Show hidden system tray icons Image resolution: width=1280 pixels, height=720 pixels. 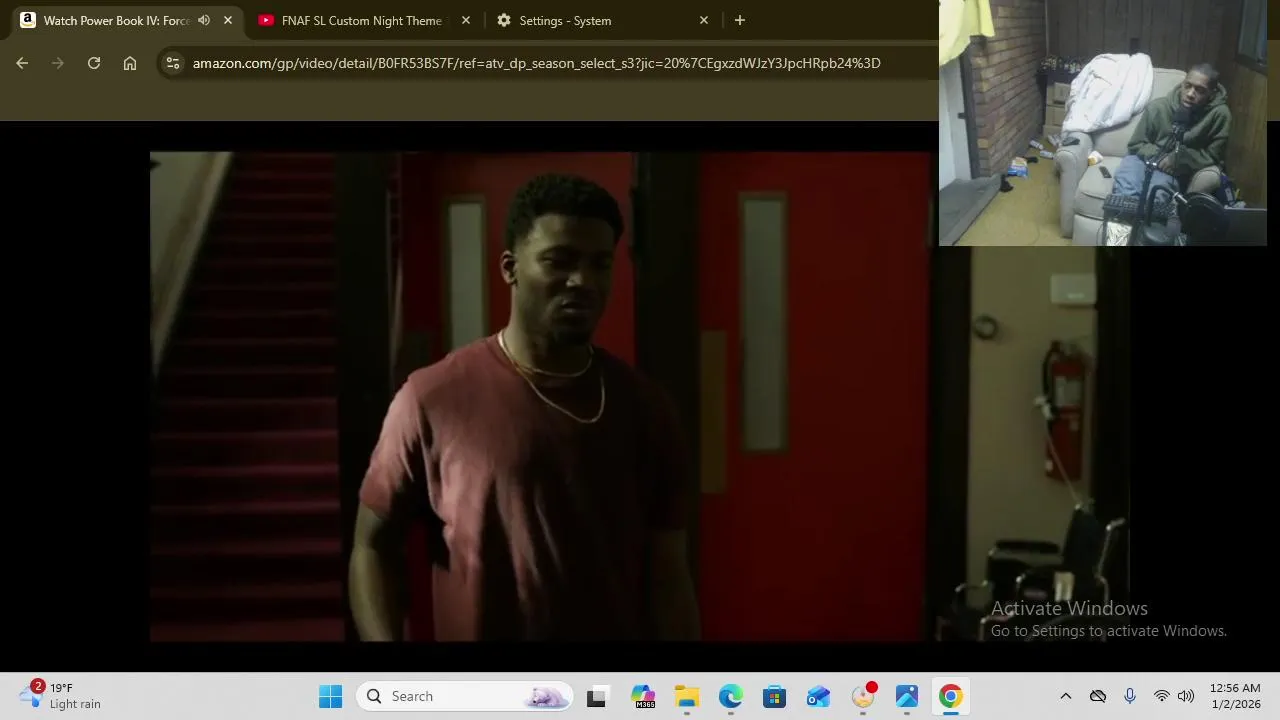1066,696
